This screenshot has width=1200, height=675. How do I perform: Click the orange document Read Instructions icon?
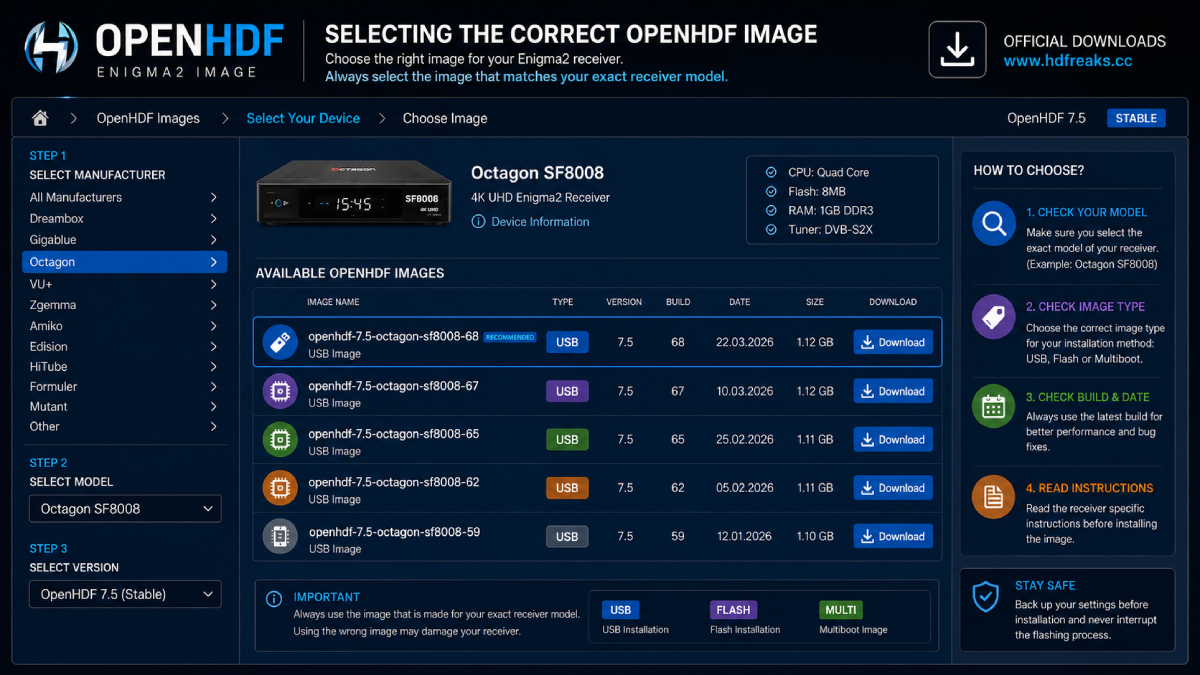coord(994,496)
